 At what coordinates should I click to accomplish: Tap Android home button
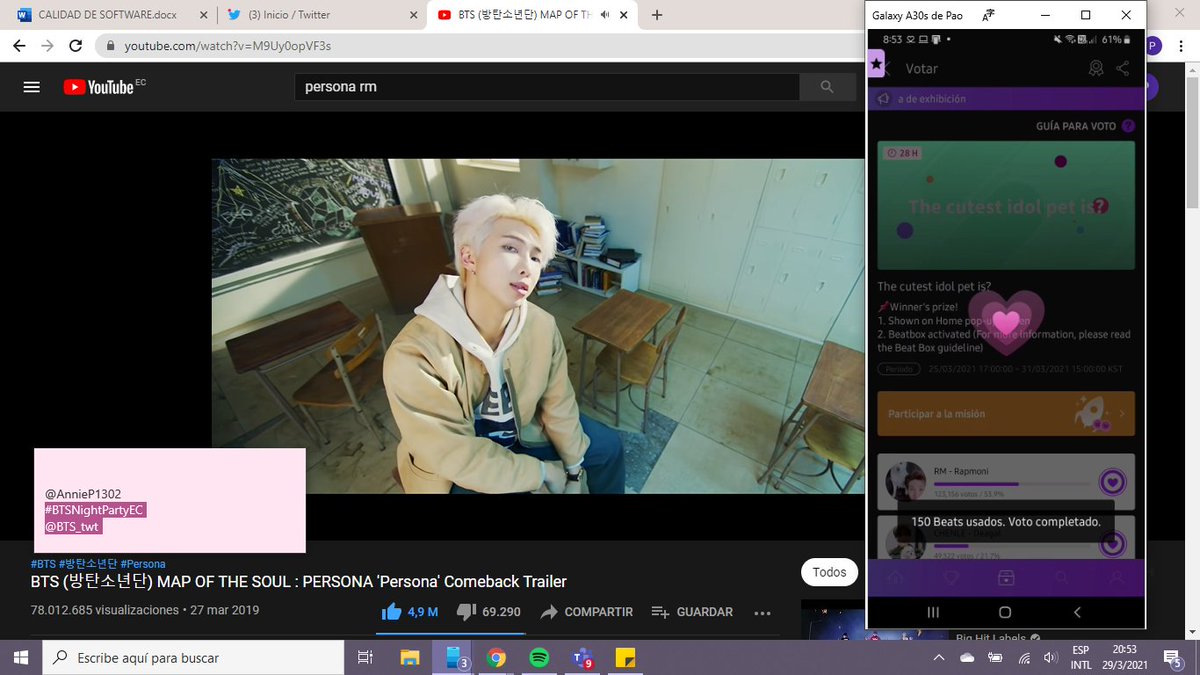[x=1005, y=612]
